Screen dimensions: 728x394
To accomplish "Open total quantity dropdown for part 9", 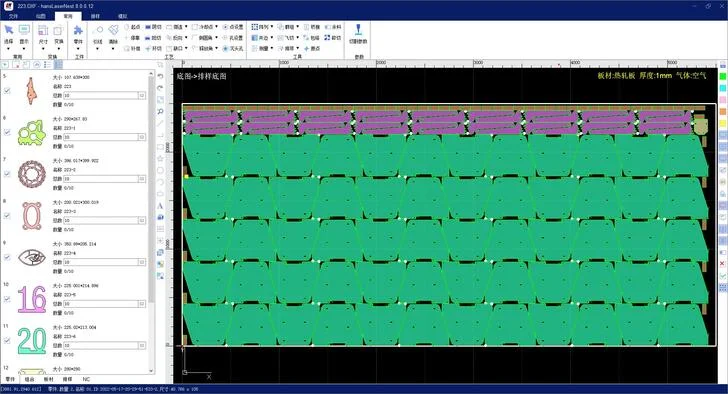I will [142, 262].
